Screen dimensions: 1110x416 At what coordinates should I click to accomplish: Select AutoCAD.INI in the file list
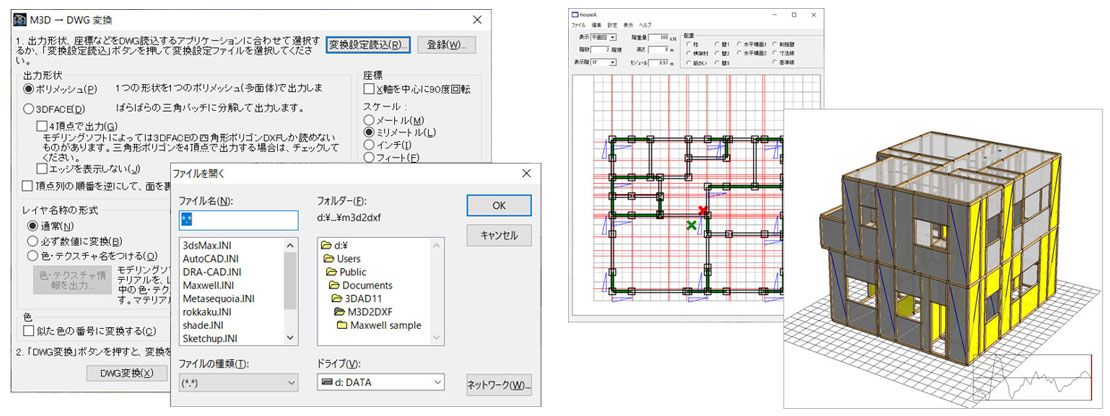tap(211, 258)
